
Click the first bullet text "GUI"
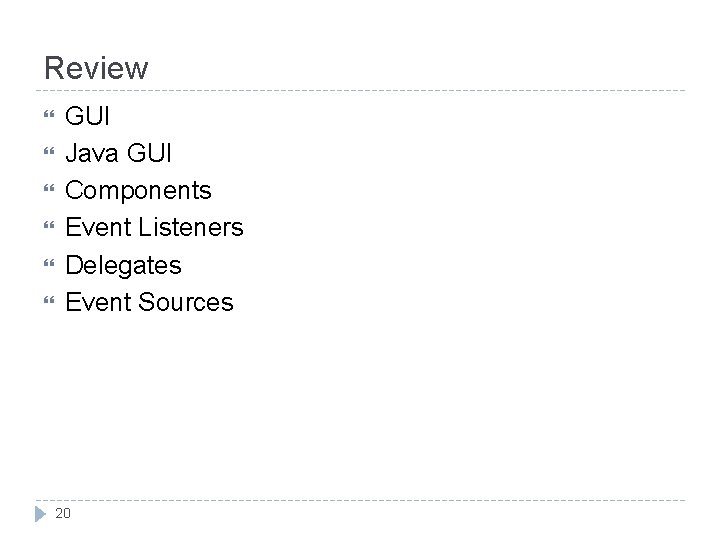click(x=87, y=117)
